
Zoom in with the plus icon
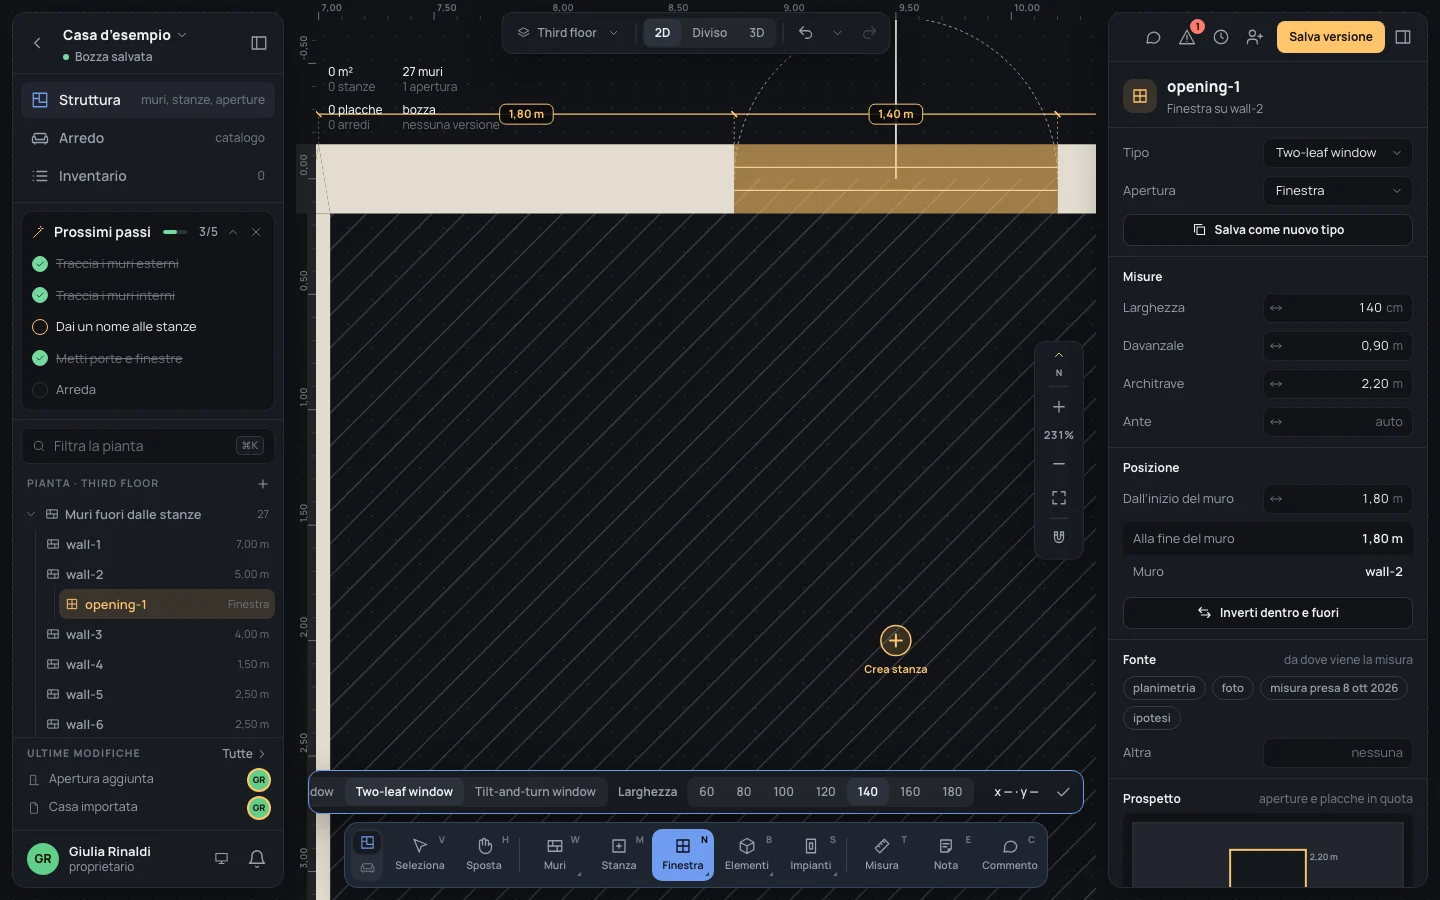[1059, 407]
